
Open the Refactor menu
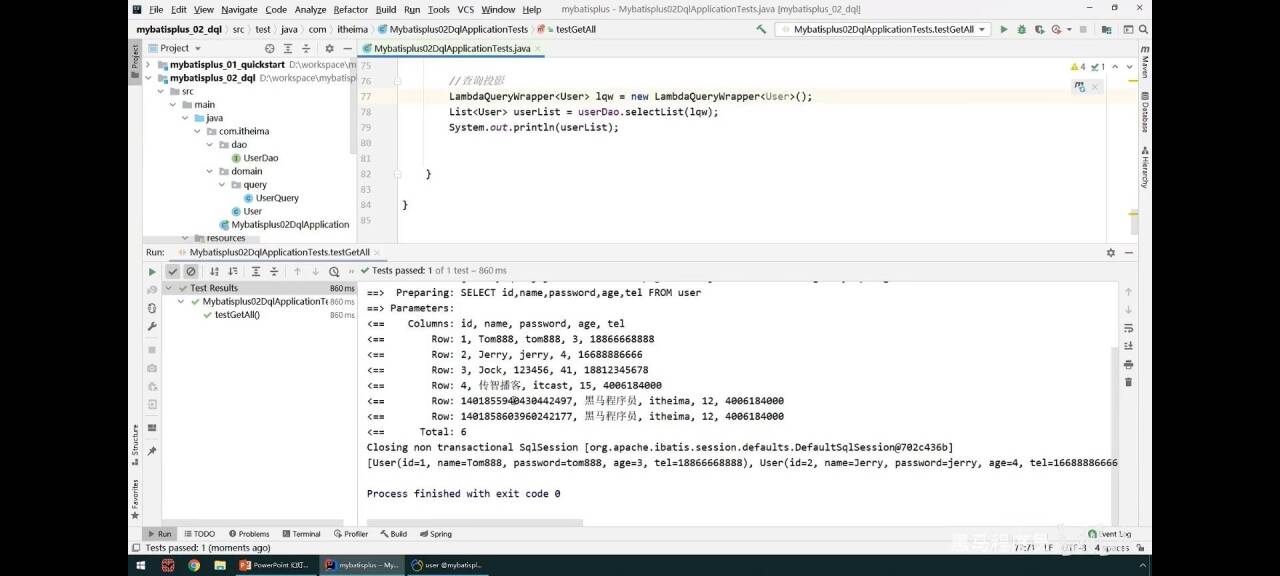(x=351, y=10)
